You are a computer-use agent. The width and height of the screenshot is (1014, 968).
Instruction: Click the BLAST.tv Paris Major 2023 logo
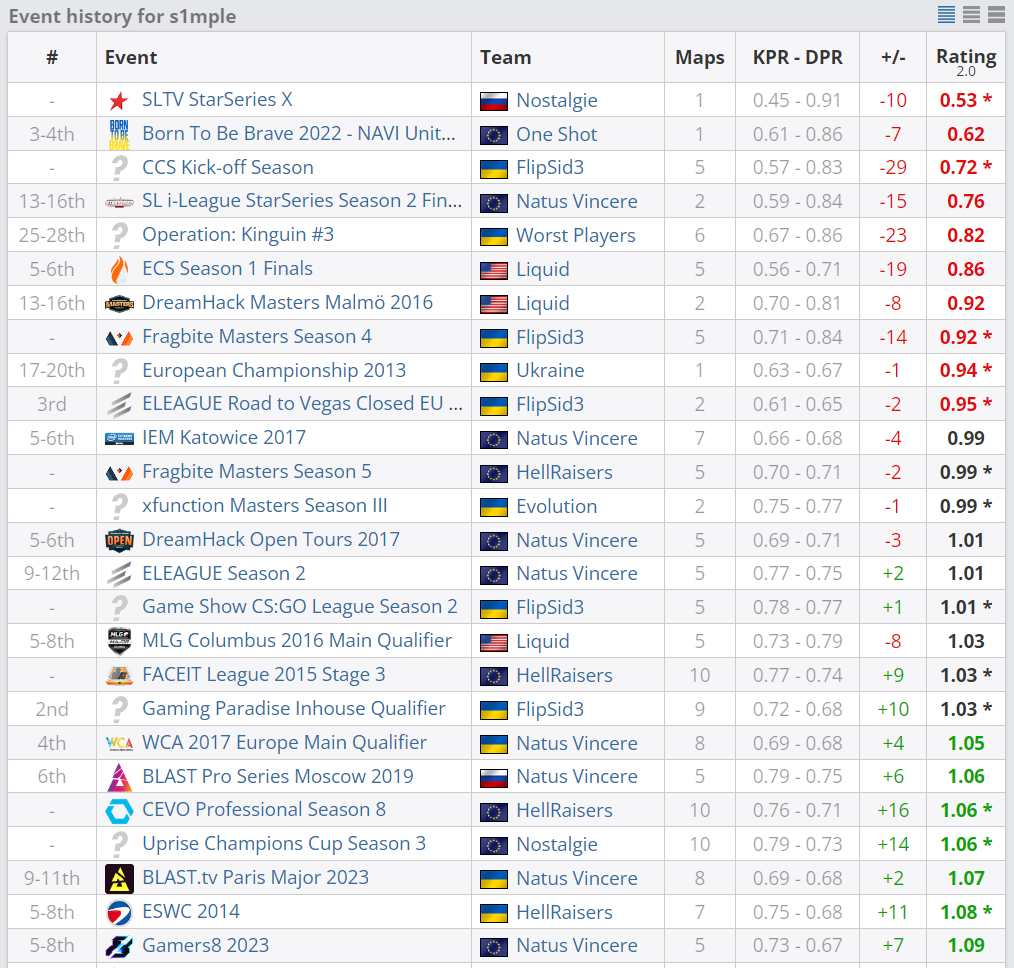pos(119,878)
